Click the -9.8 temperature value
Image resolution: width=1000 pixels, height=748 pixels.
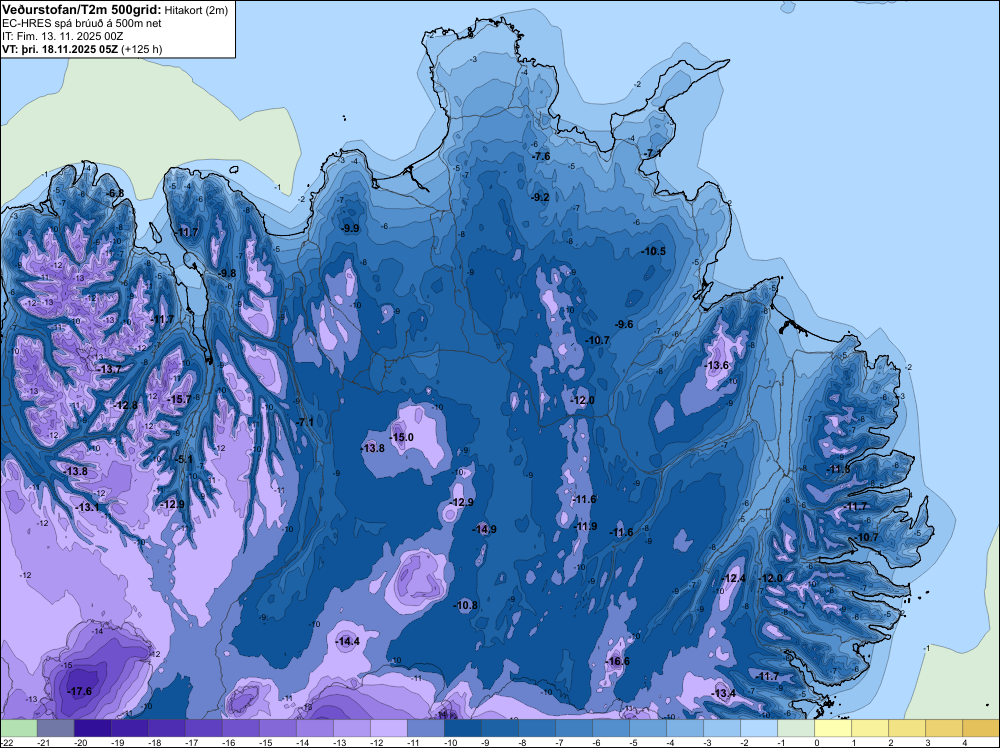(227, 273)
